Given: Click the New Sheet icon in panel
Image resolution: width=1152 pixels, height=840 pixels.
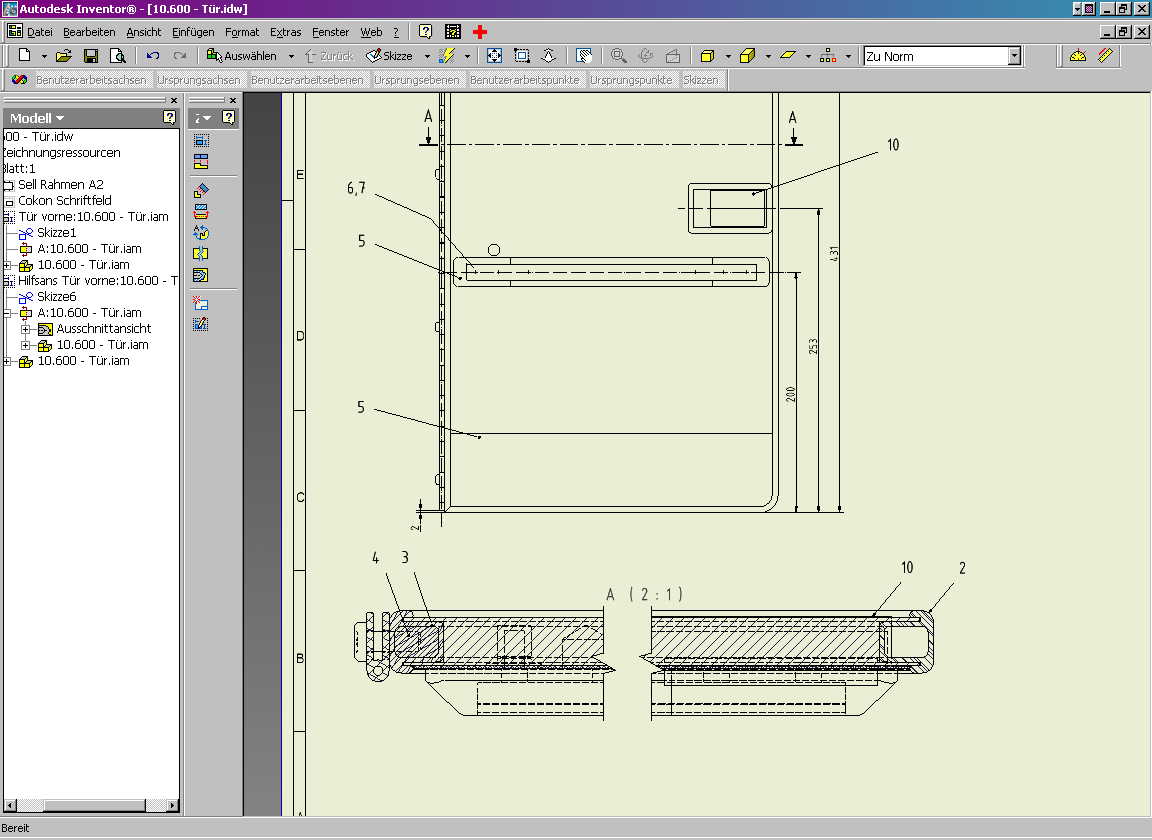Looking at the screenshot, I should pos(201,302).
